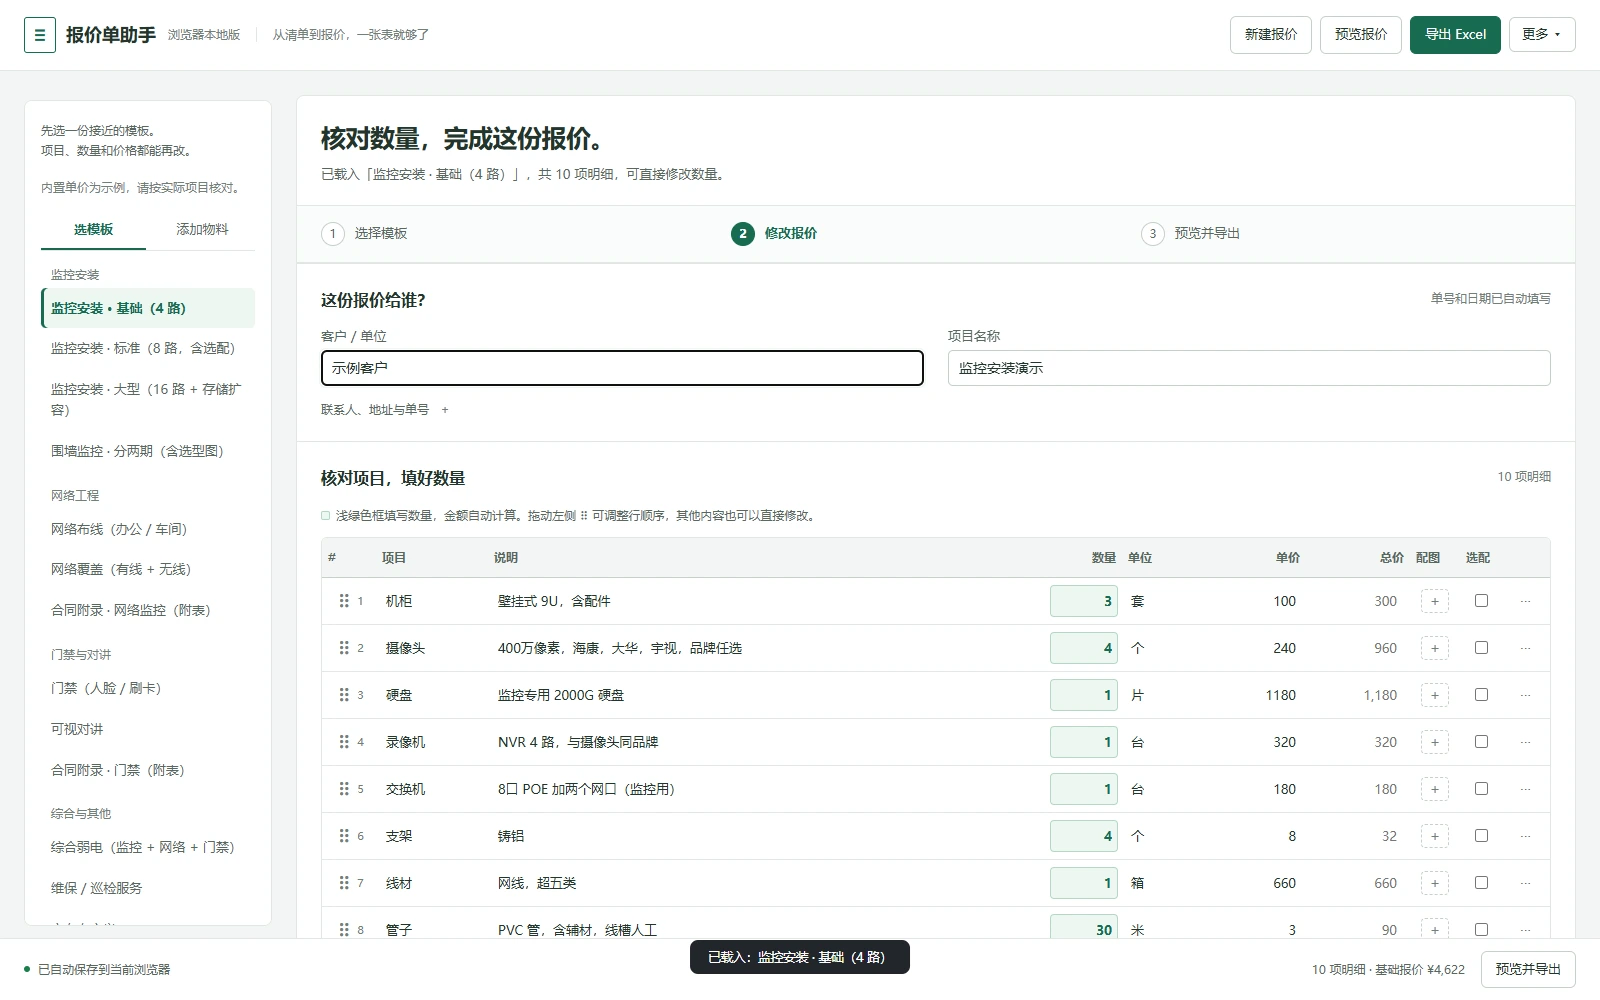The image size is (1600, 1000).
Task: Check the 选配 box for 硬盘
Action: click(1481, 695)
